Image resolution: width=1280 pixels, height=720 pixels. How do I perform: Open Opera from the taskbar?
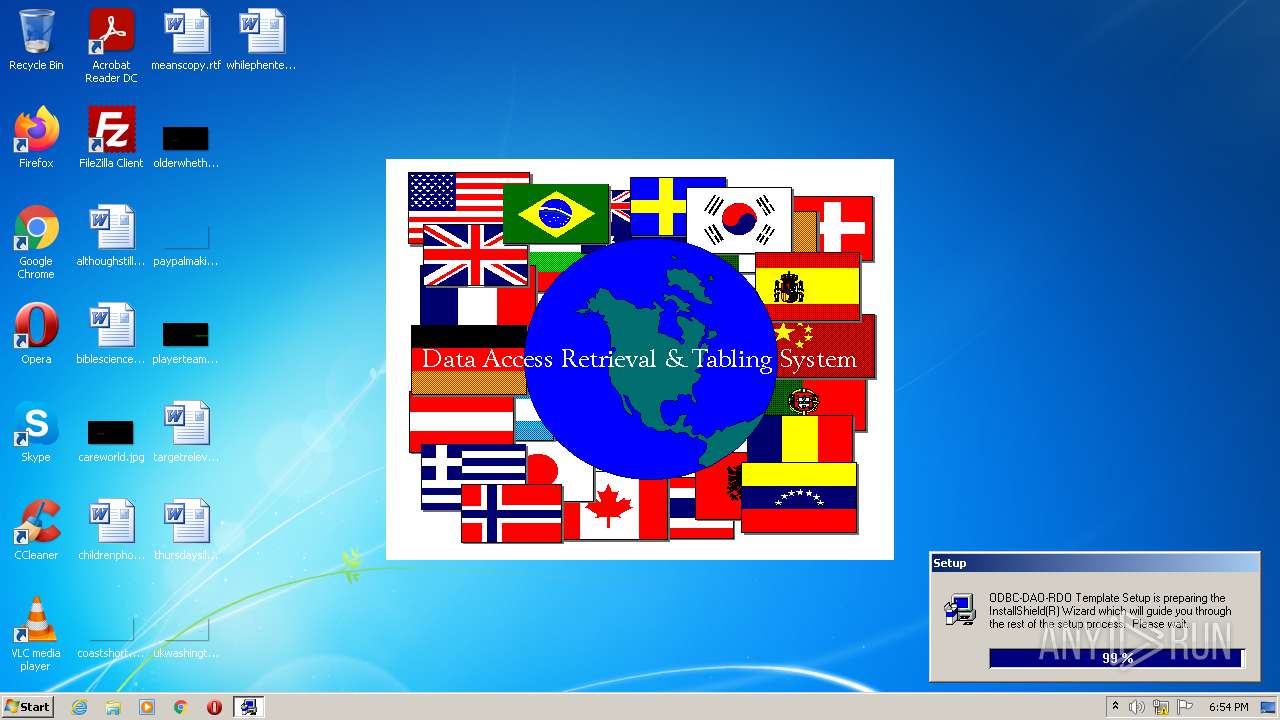pos(214,707)
